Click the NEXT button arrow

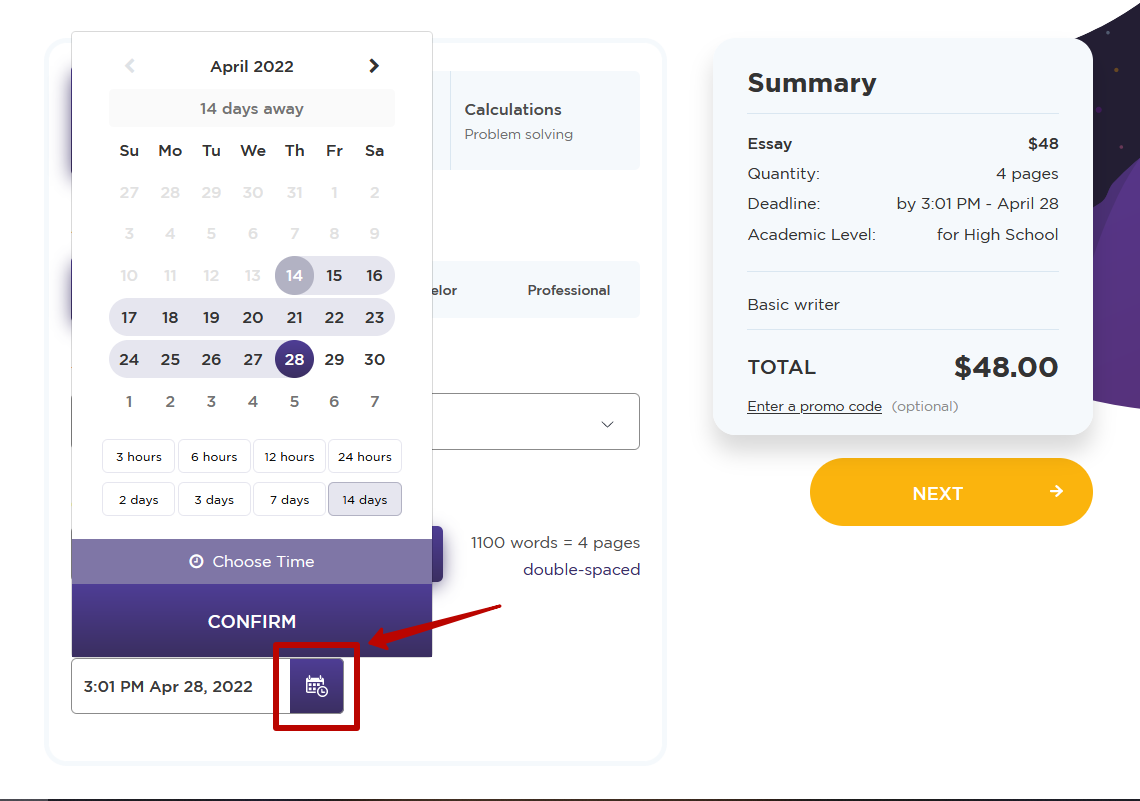(x=1056, y=491)
